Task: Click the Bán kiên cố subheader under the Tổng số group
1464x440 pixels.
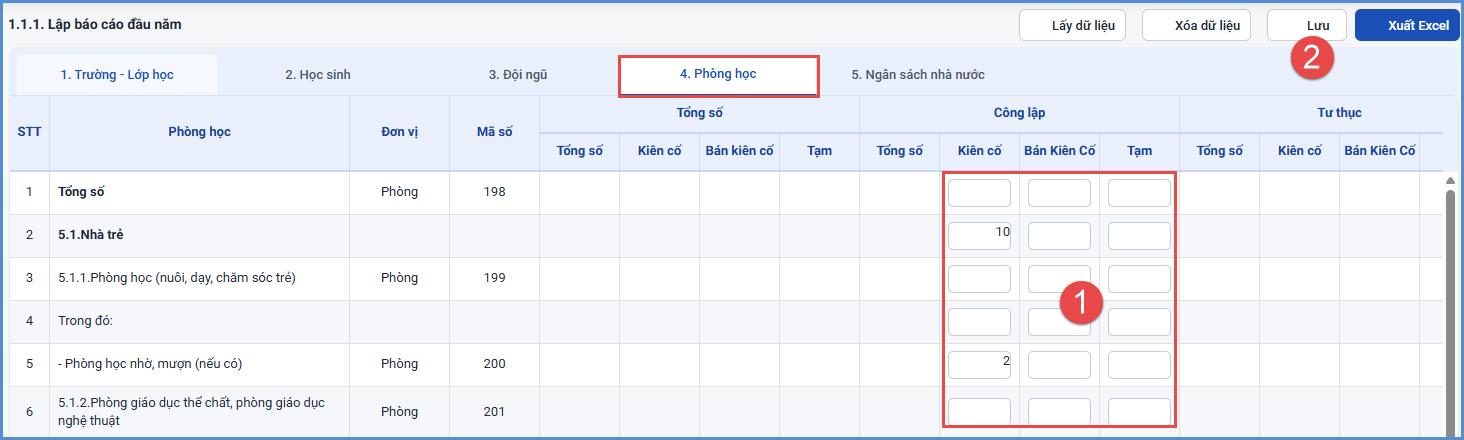Action: pyautogui.click(x=739, y=151)
